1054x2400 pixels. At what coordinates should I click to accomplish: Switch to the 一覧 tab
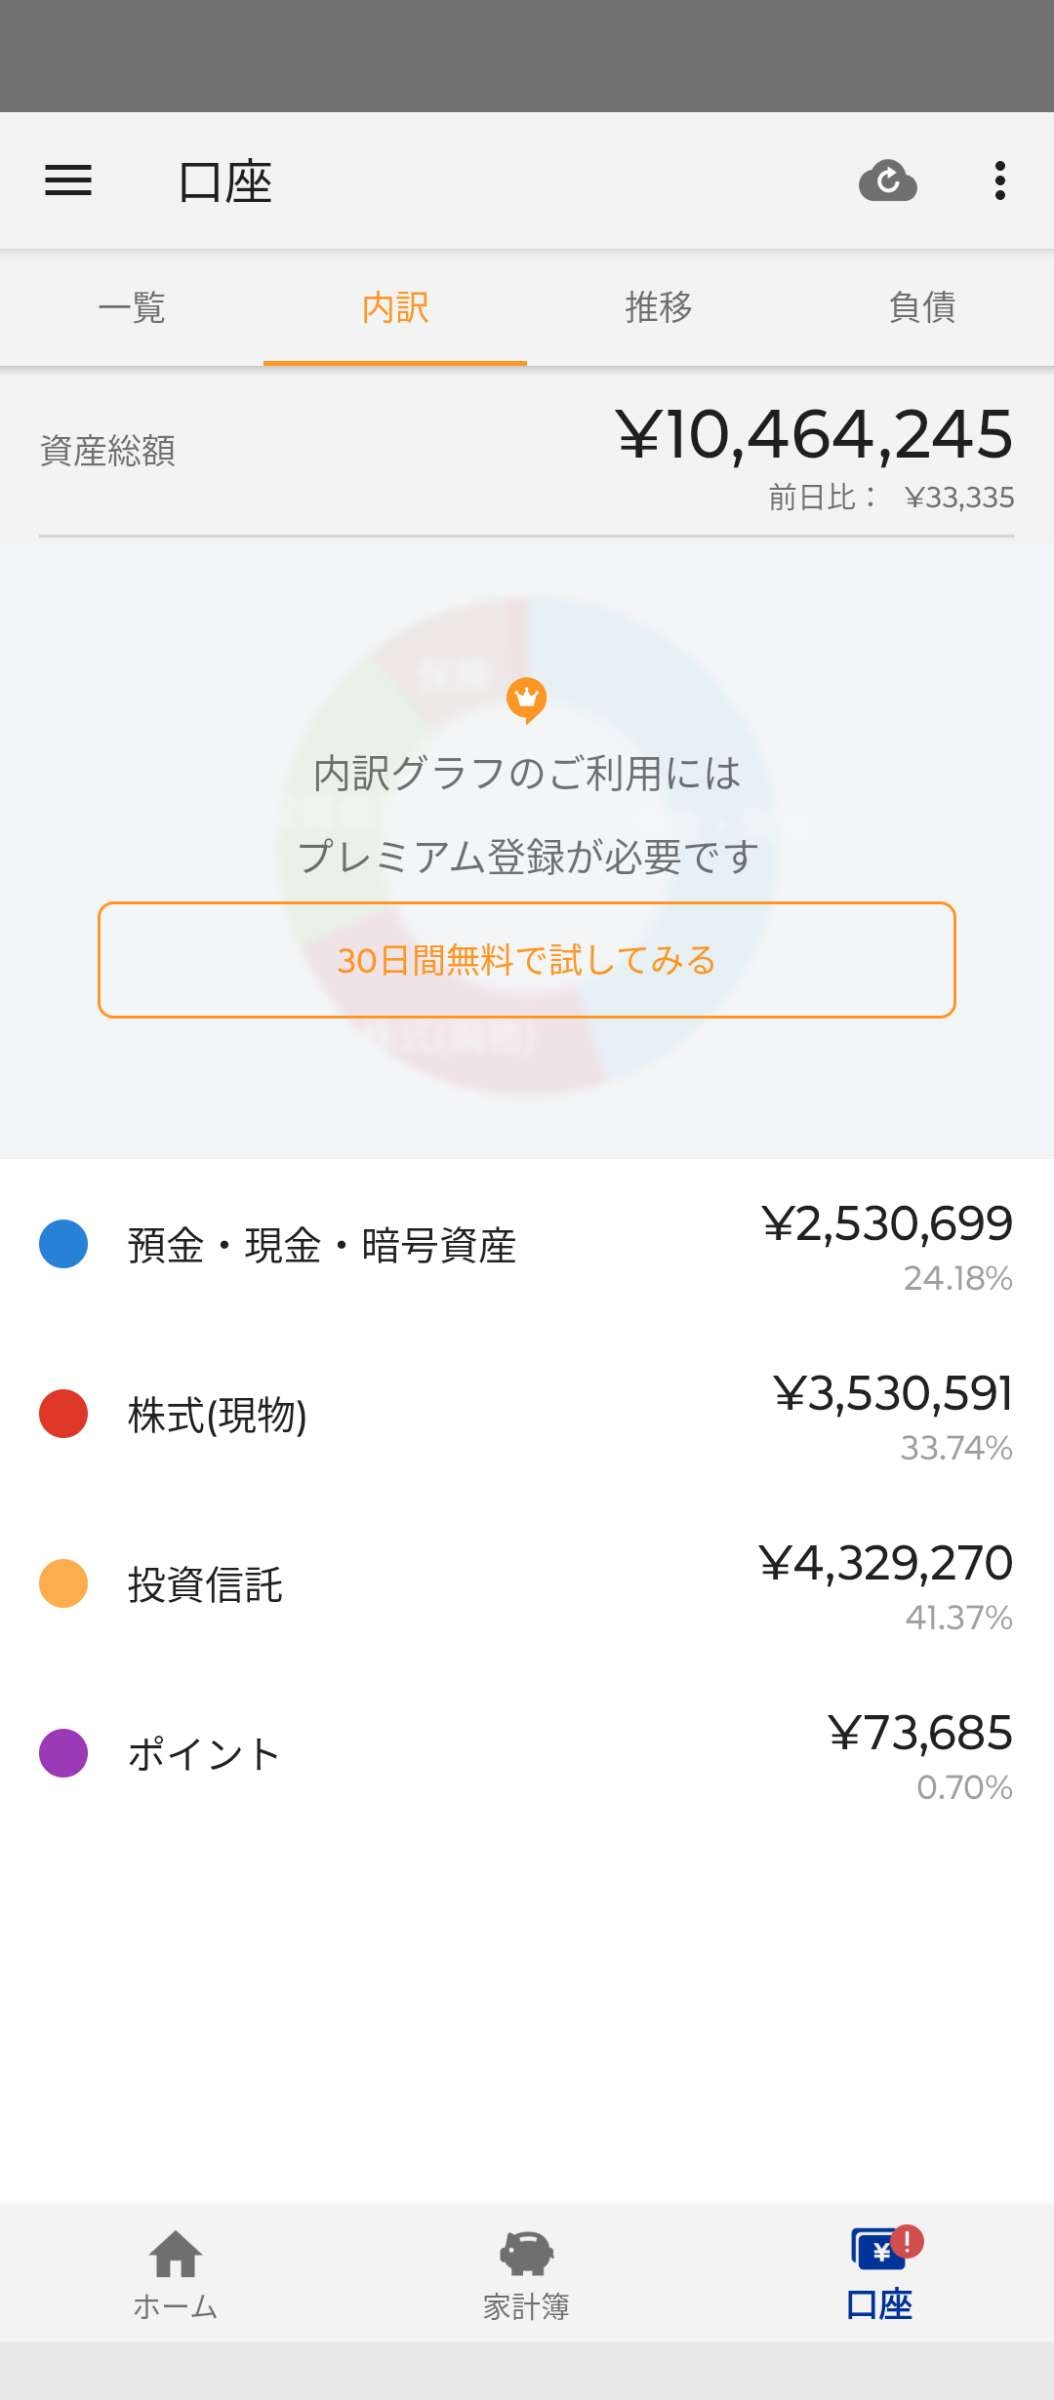click(x=132, y=307)
